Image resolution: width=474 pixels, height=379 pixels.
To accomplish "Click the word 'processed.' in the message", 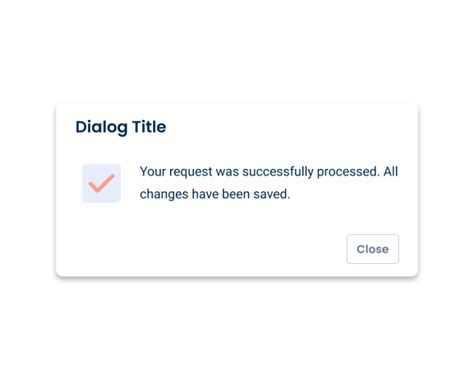I will (x=348, y=172).
